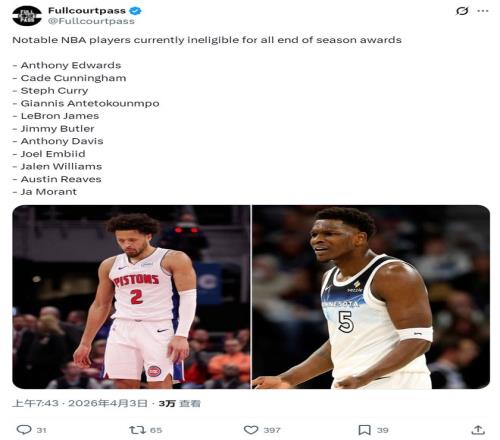Click the blue verified badge

pos(135,11)
